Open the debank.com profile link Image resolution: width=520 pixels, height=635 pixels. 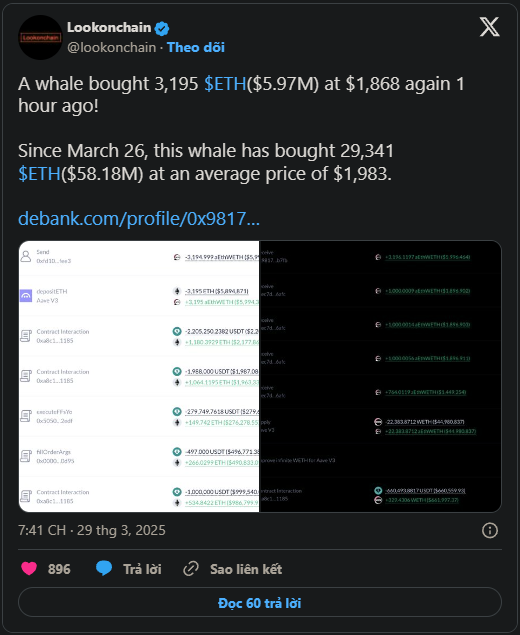tap(139, 219)
